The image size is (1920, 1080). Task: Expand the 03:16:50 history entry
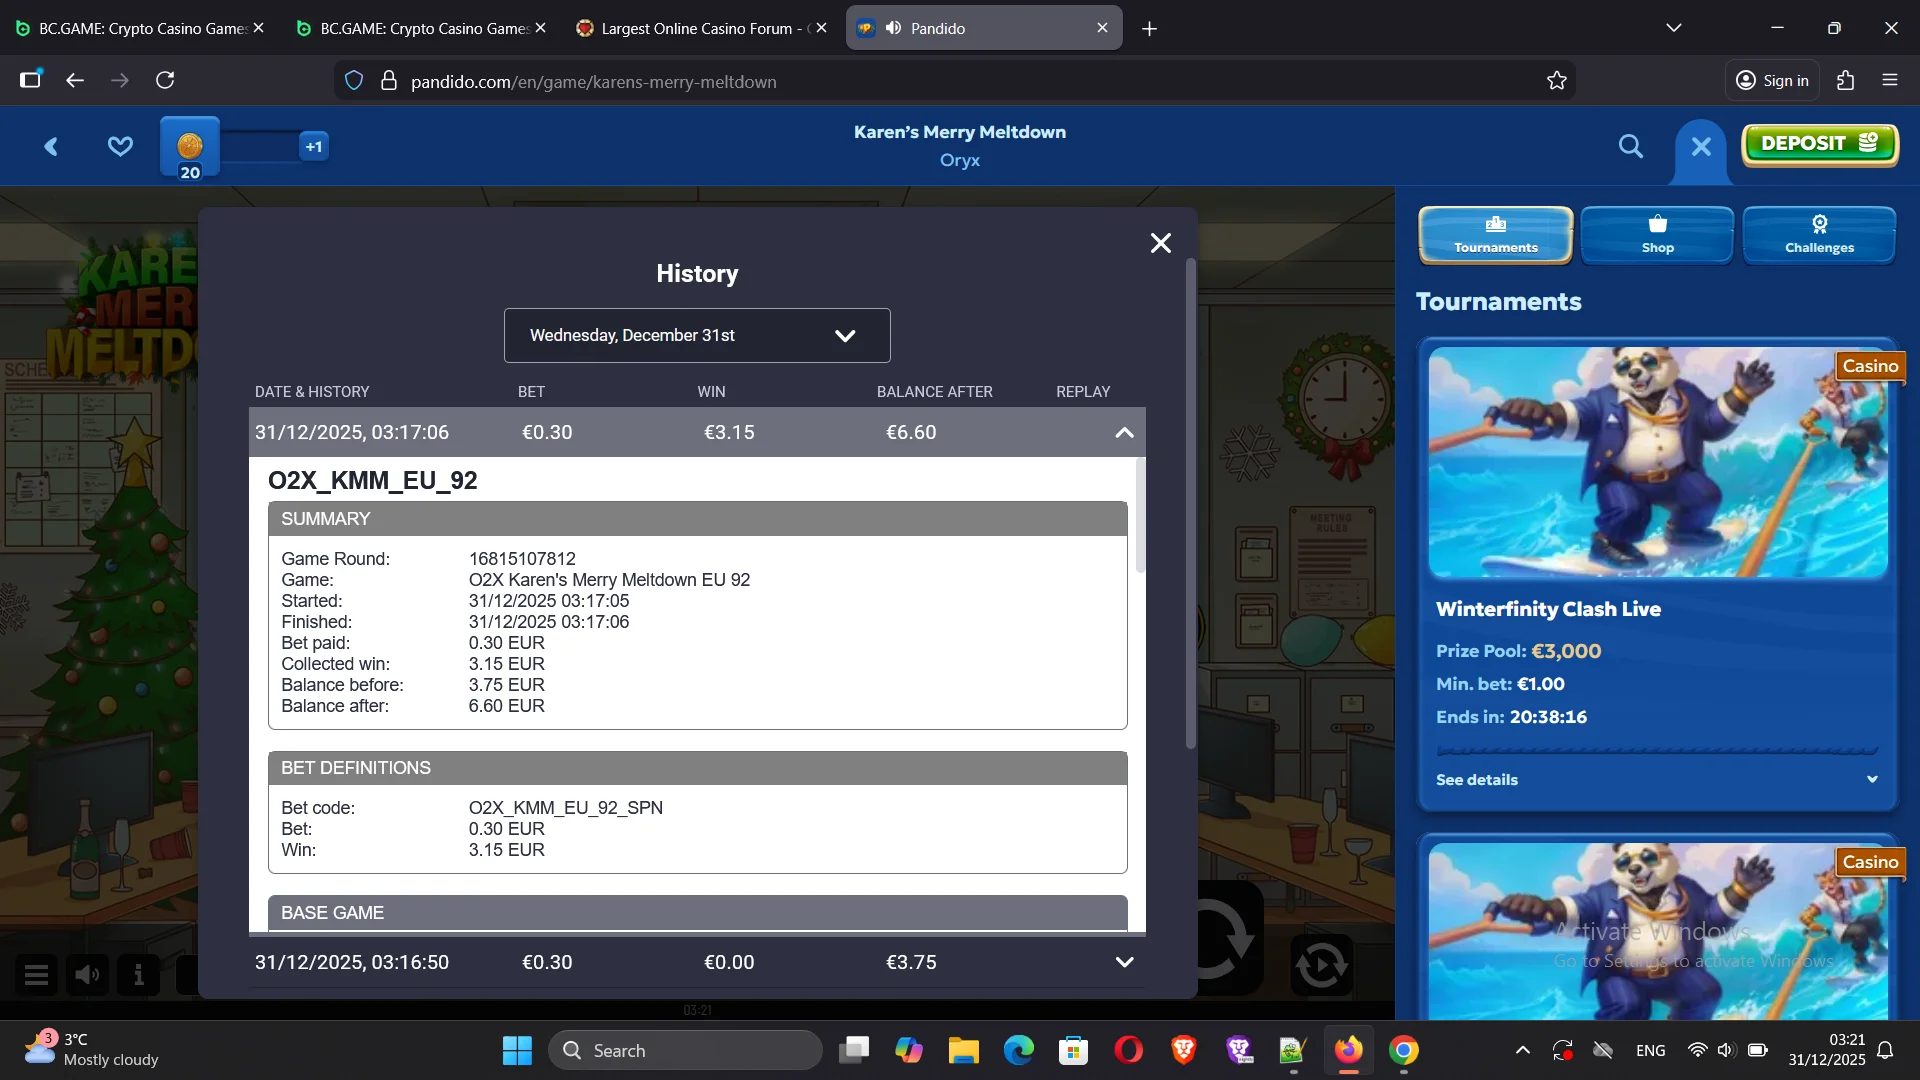tap(1124, 962)
